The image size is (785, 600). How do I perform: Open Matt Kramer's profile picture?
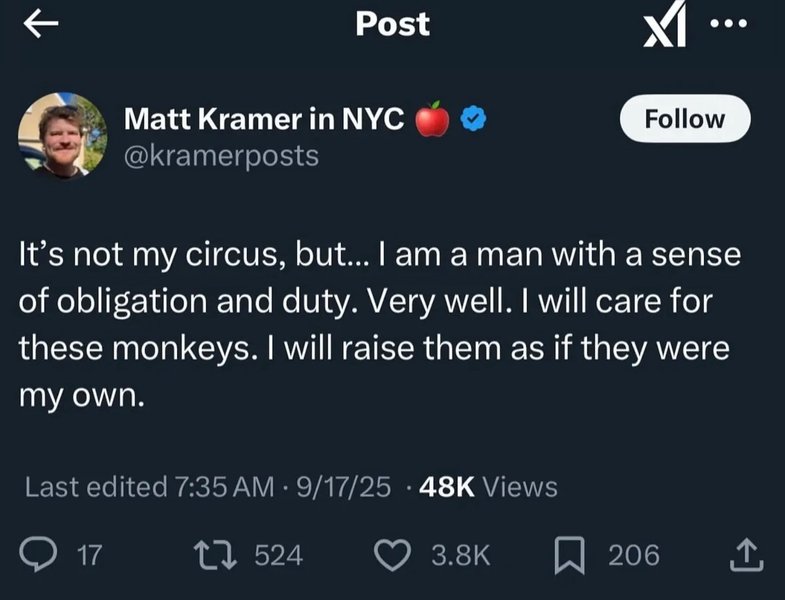pyautogui.click(x=62, y=136)
